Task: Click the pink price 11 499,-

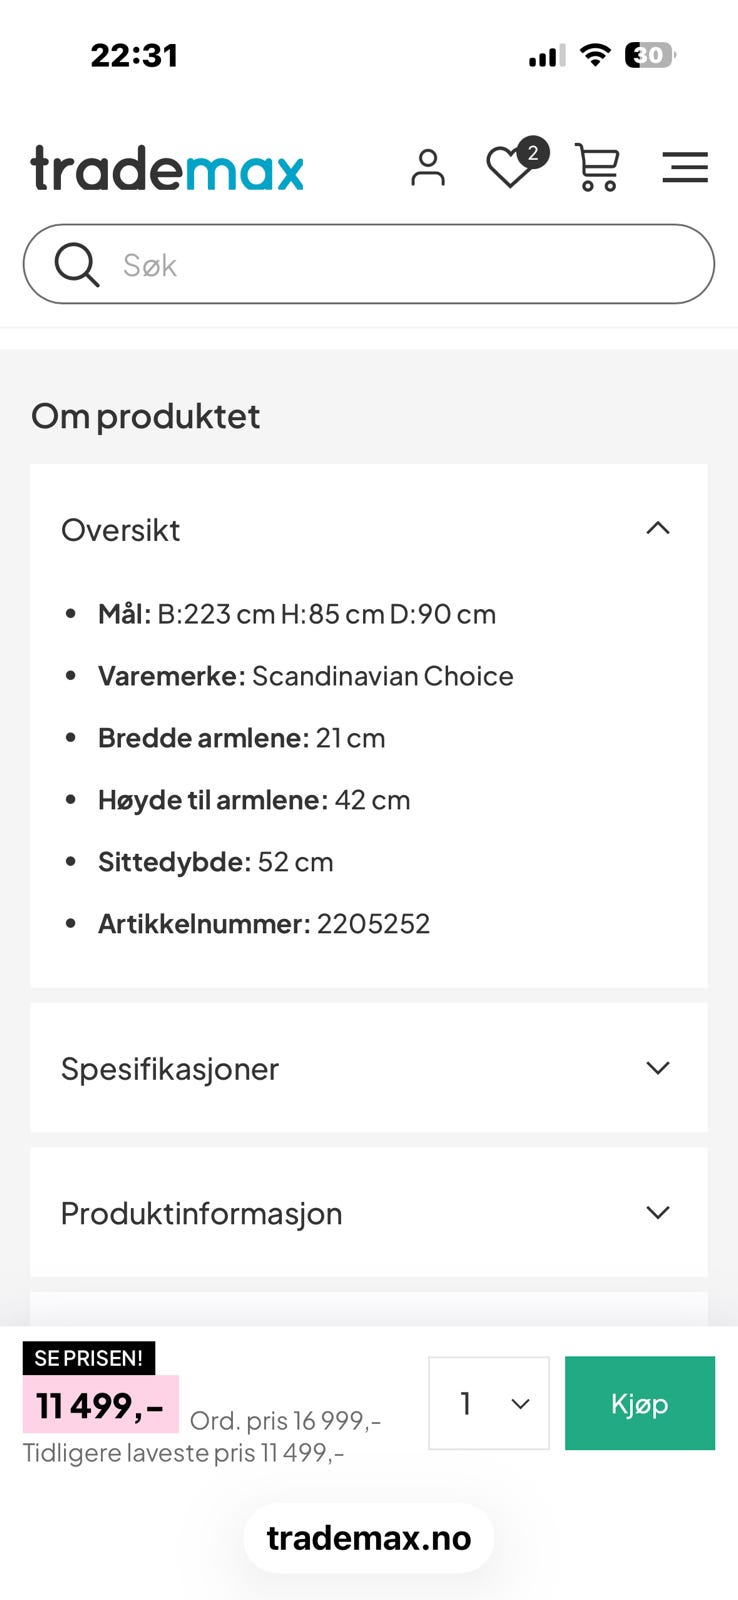Action: pos(99,1404)
